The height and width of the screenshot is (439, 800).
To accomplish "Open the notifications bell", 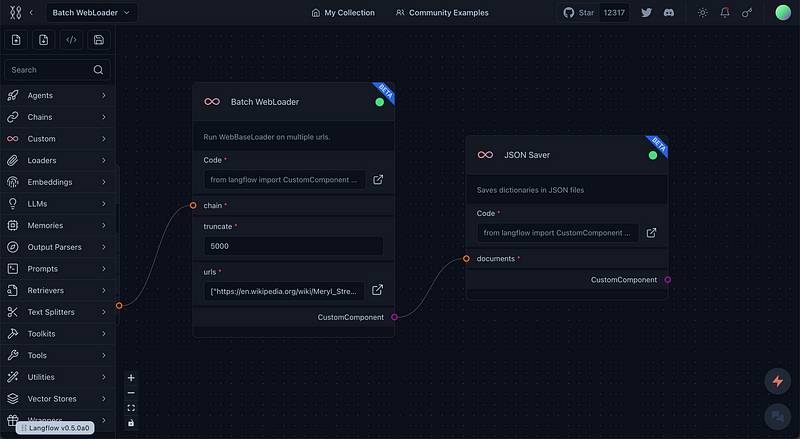I will [725, 13].
